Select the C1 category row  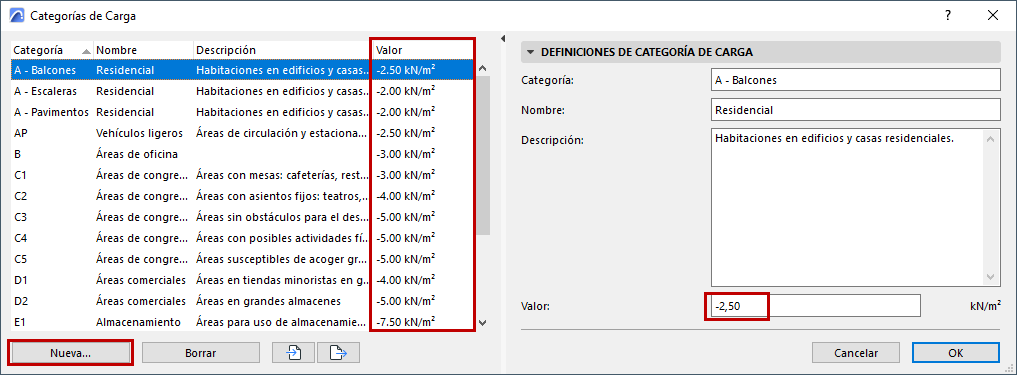pyautogui.click(x=243, y=175)
